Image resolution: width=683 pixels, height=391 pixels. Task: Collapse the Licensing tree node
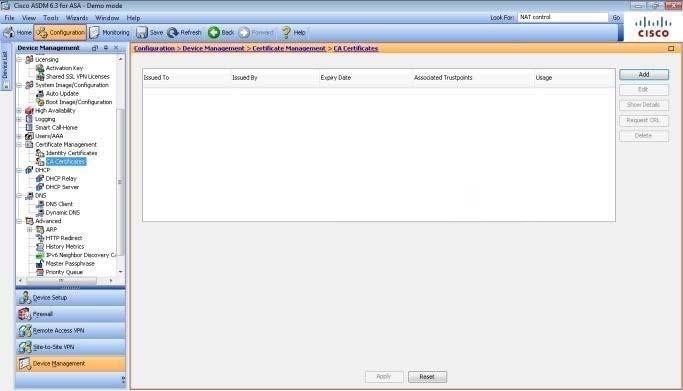19,60
